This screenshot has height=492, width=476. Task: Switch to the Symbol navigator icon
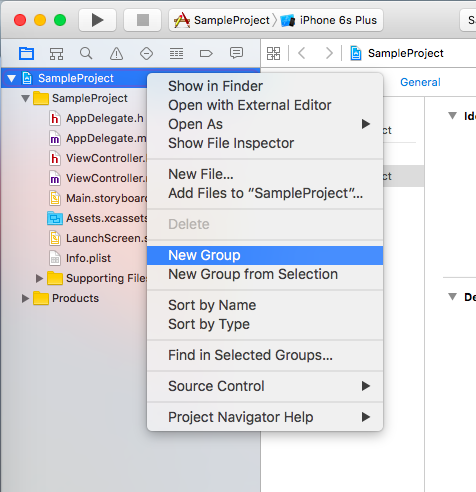pyautogui.click(x=56, y=53)
